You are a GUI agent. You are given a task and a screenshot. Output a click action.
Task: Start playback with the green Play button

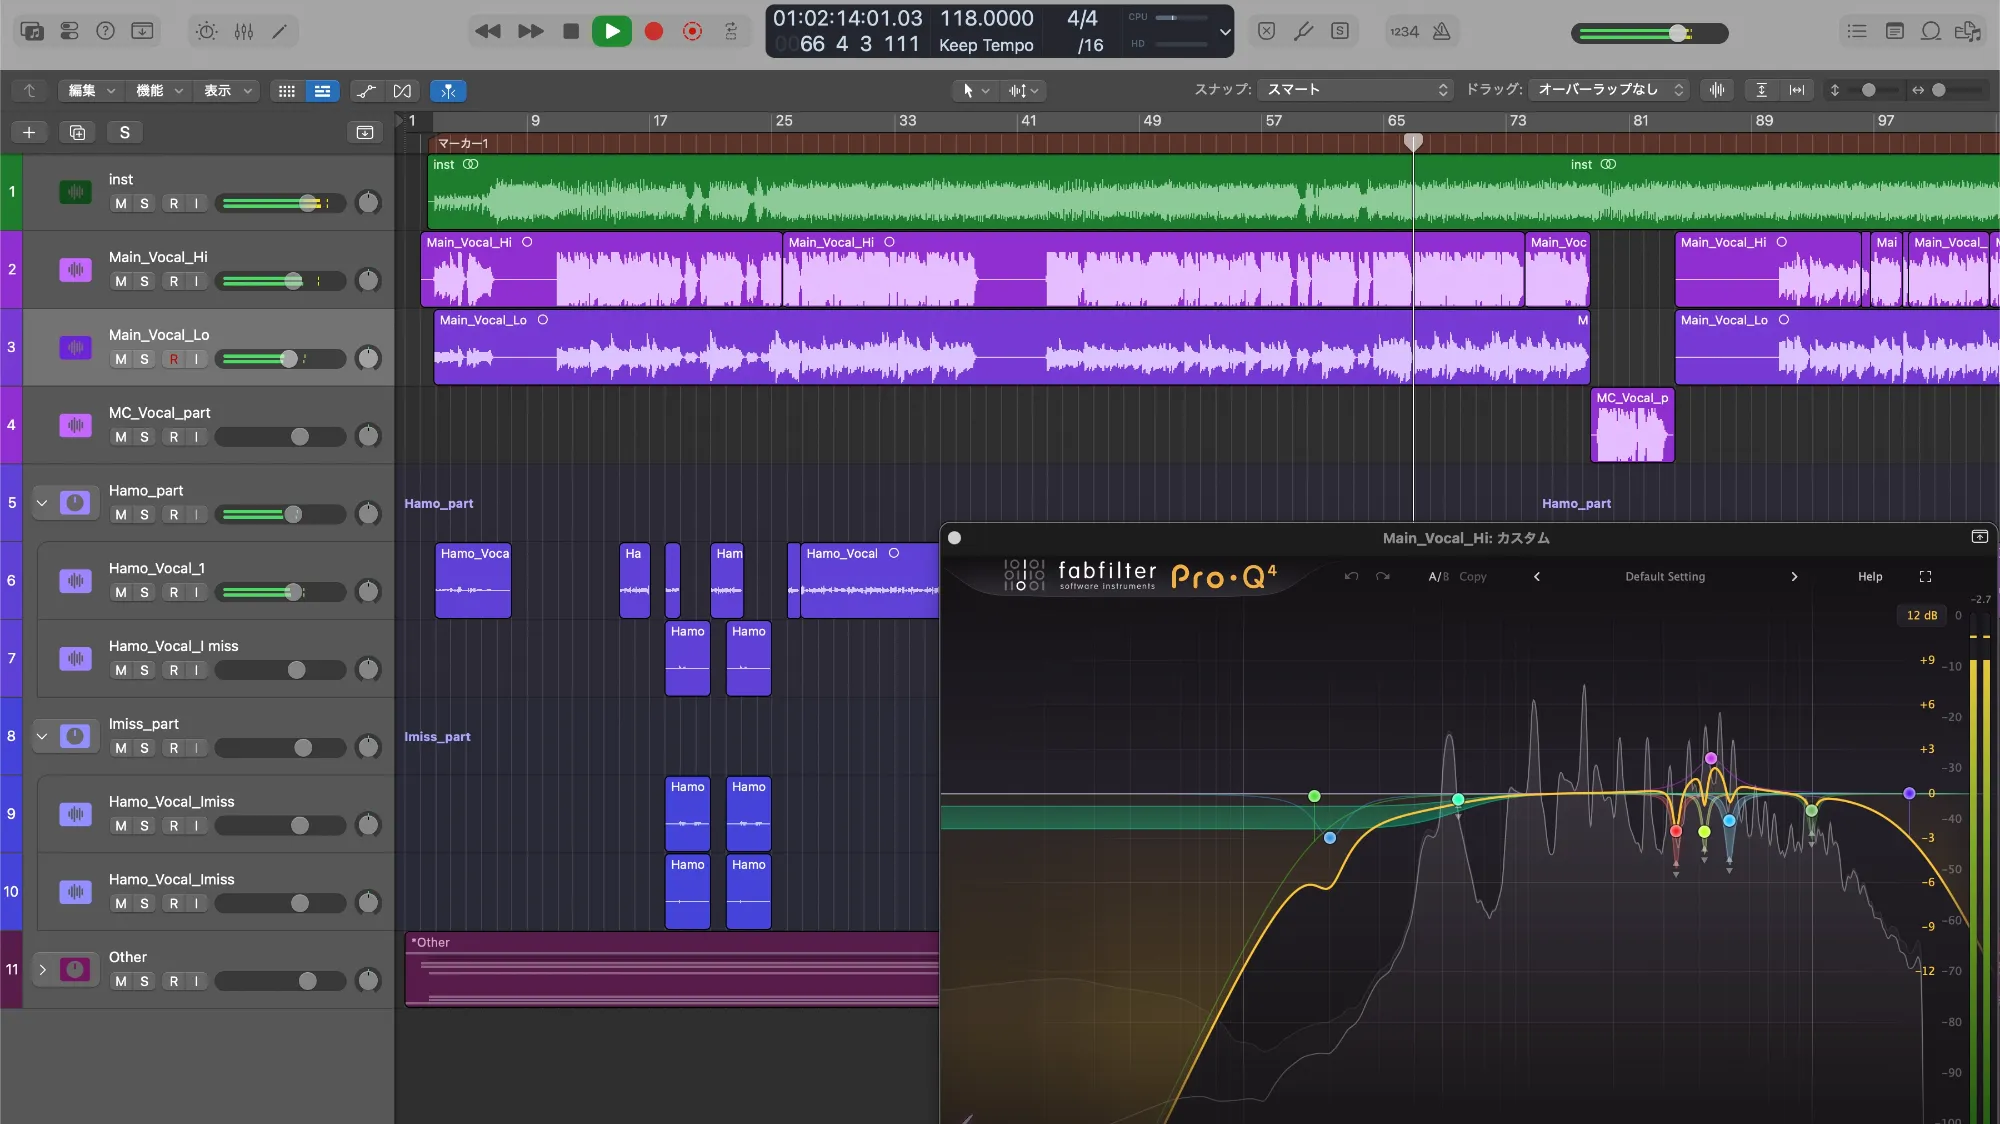pos(612,31)
